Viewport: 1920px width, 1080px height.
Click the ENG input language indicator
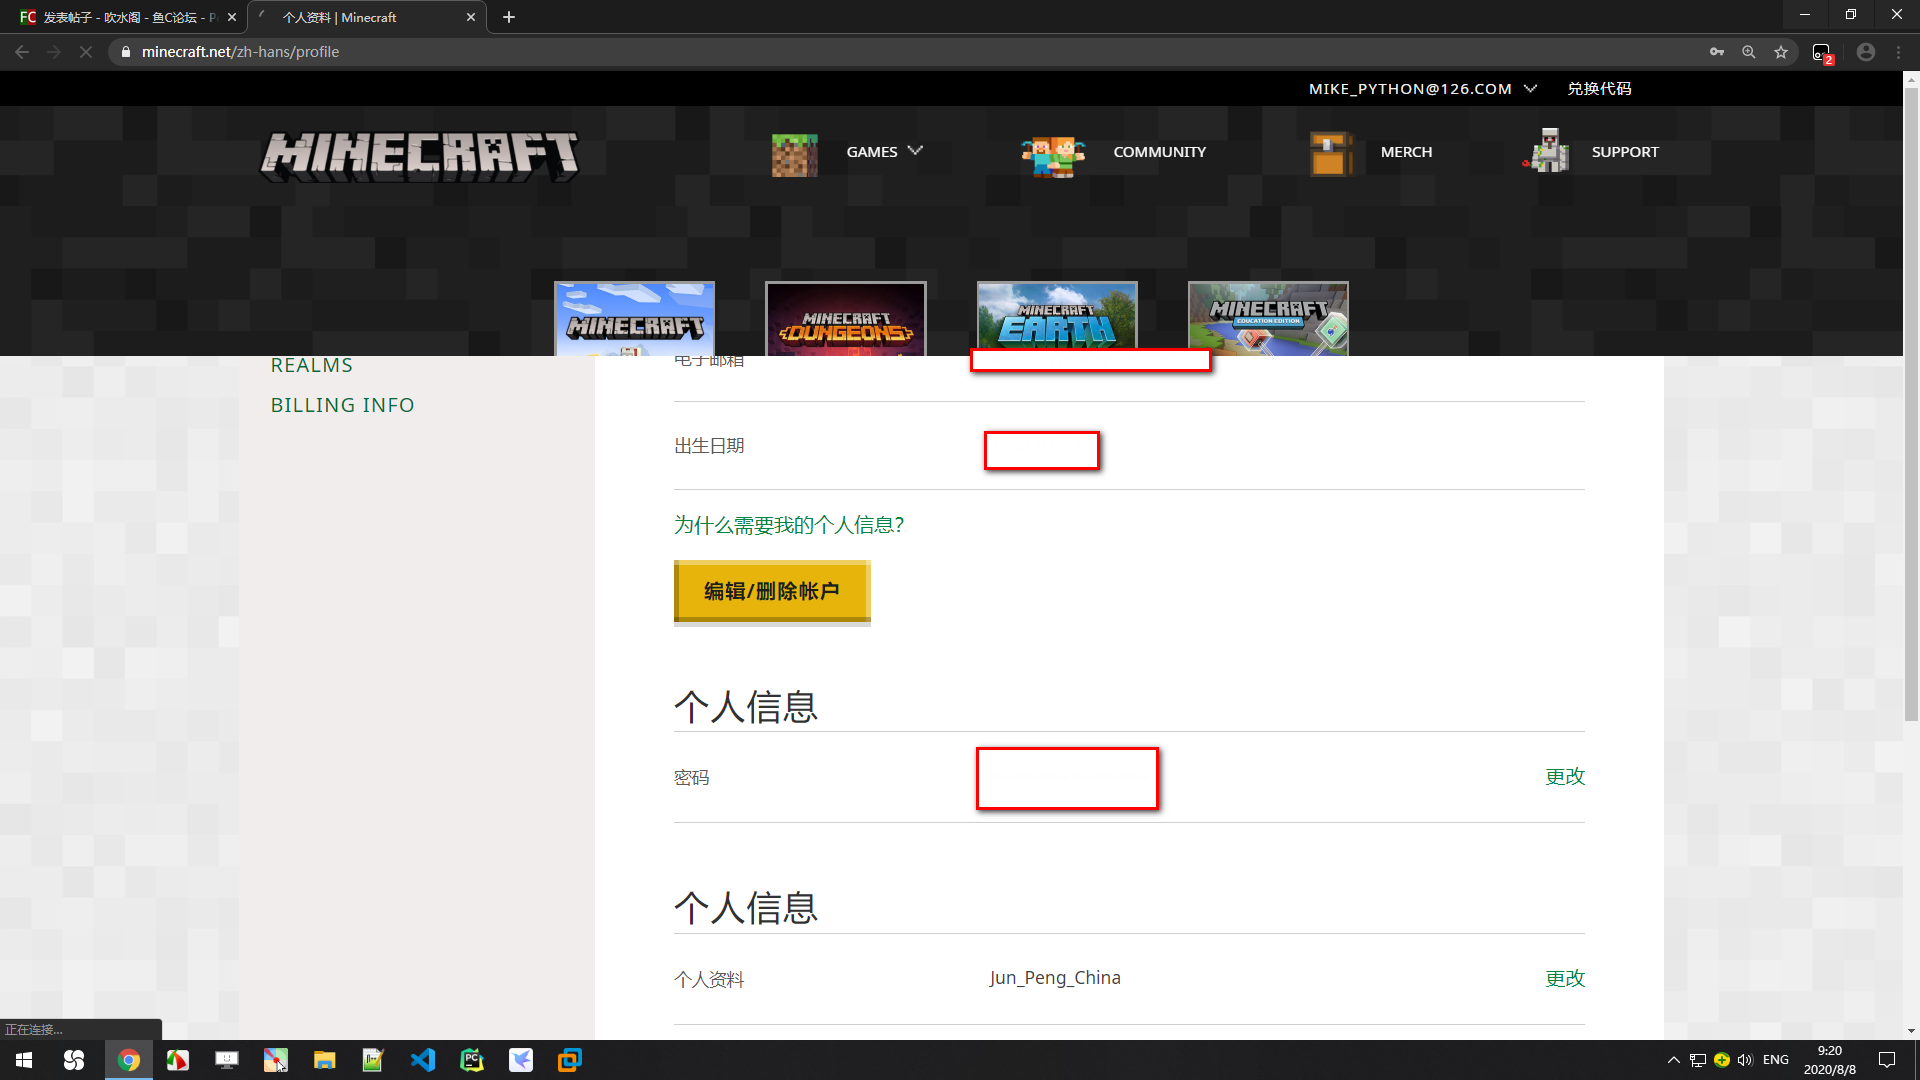pyautogui.click(x=1776, y=1060)
